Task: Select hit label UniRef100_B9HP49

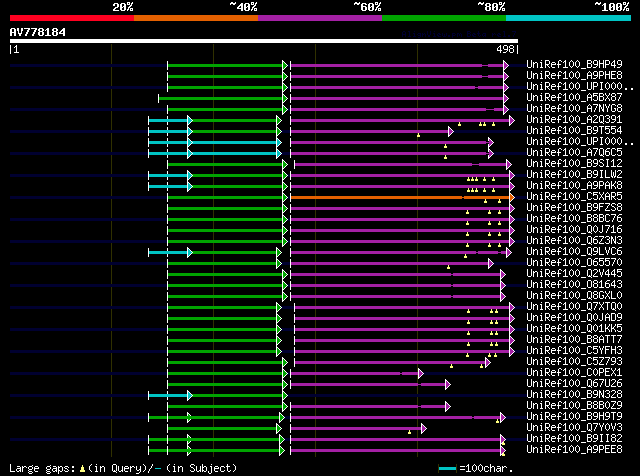Action: pos(574,64)
